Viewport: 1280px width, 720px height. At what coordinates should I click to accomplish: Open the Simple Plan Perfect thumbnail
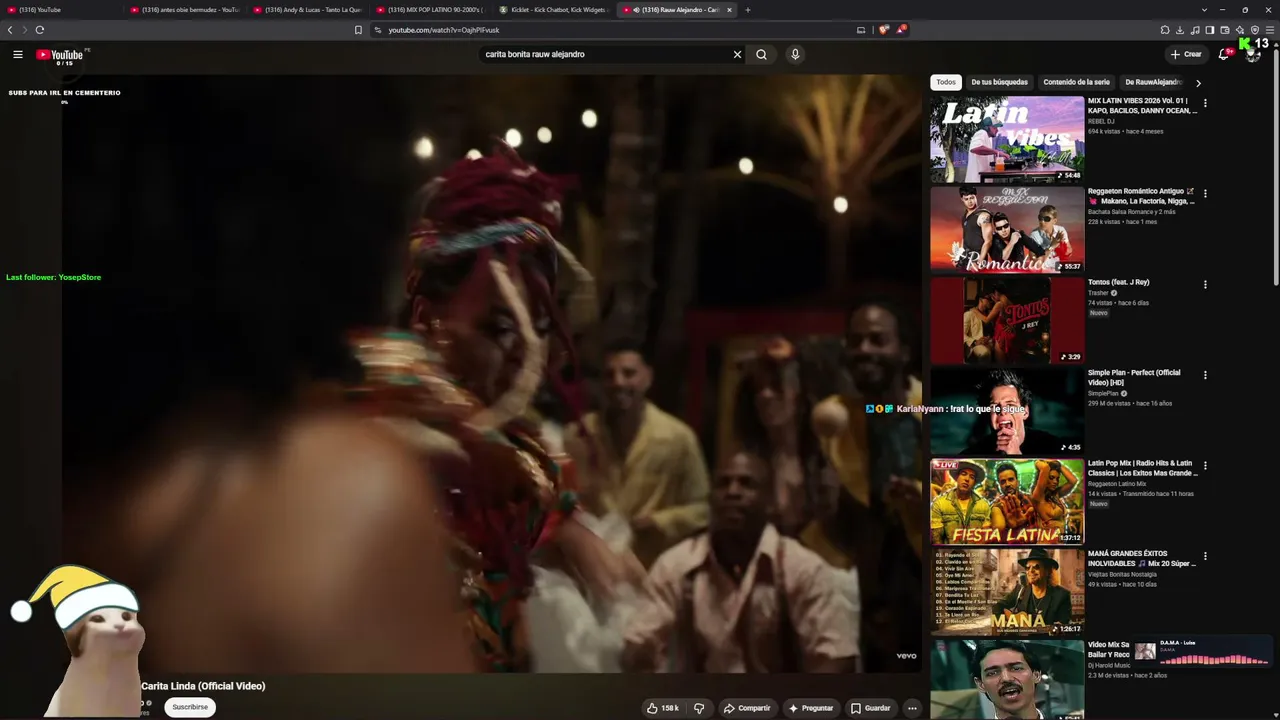point(1007,411)
